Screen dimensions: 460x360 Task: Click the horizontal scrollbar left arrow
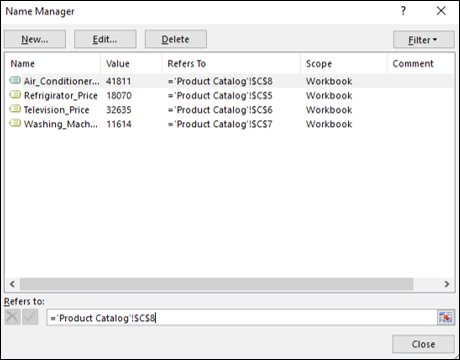coord(12,284)
